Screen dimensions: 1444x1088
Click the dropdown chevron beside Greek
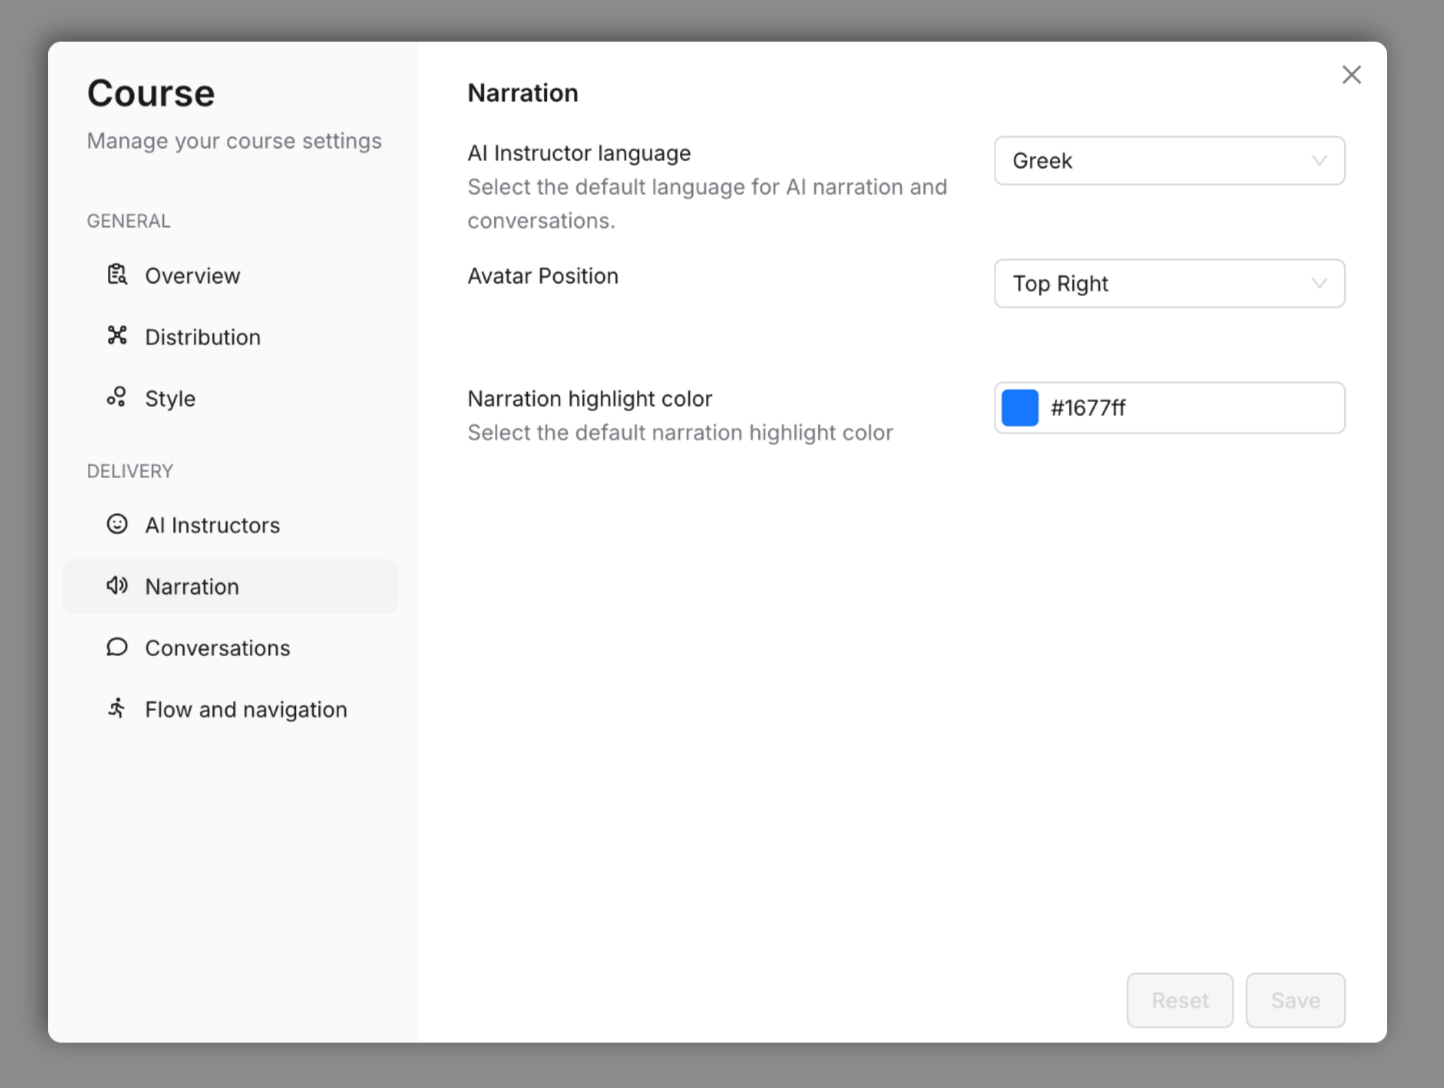click(1318, 160)
